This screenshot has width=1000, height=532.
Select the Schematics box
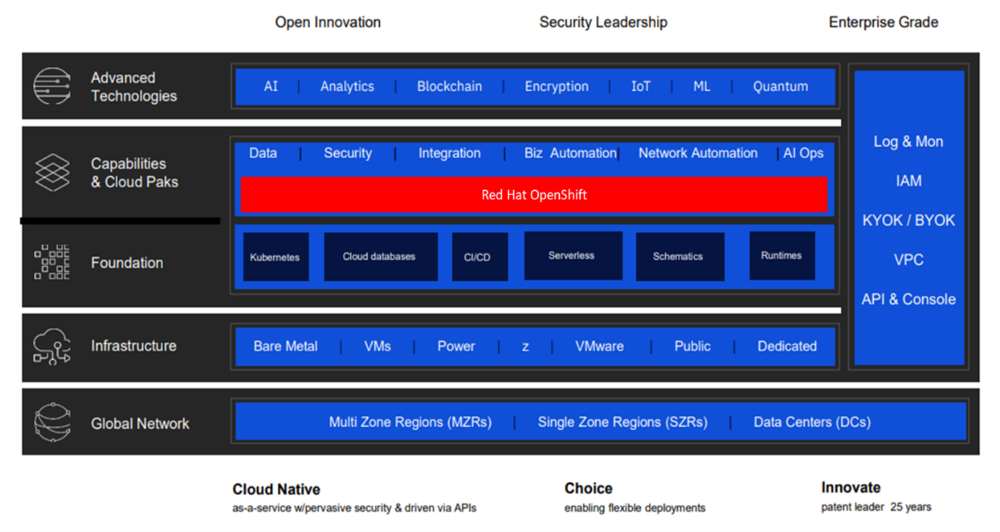(x=680, y=256)
